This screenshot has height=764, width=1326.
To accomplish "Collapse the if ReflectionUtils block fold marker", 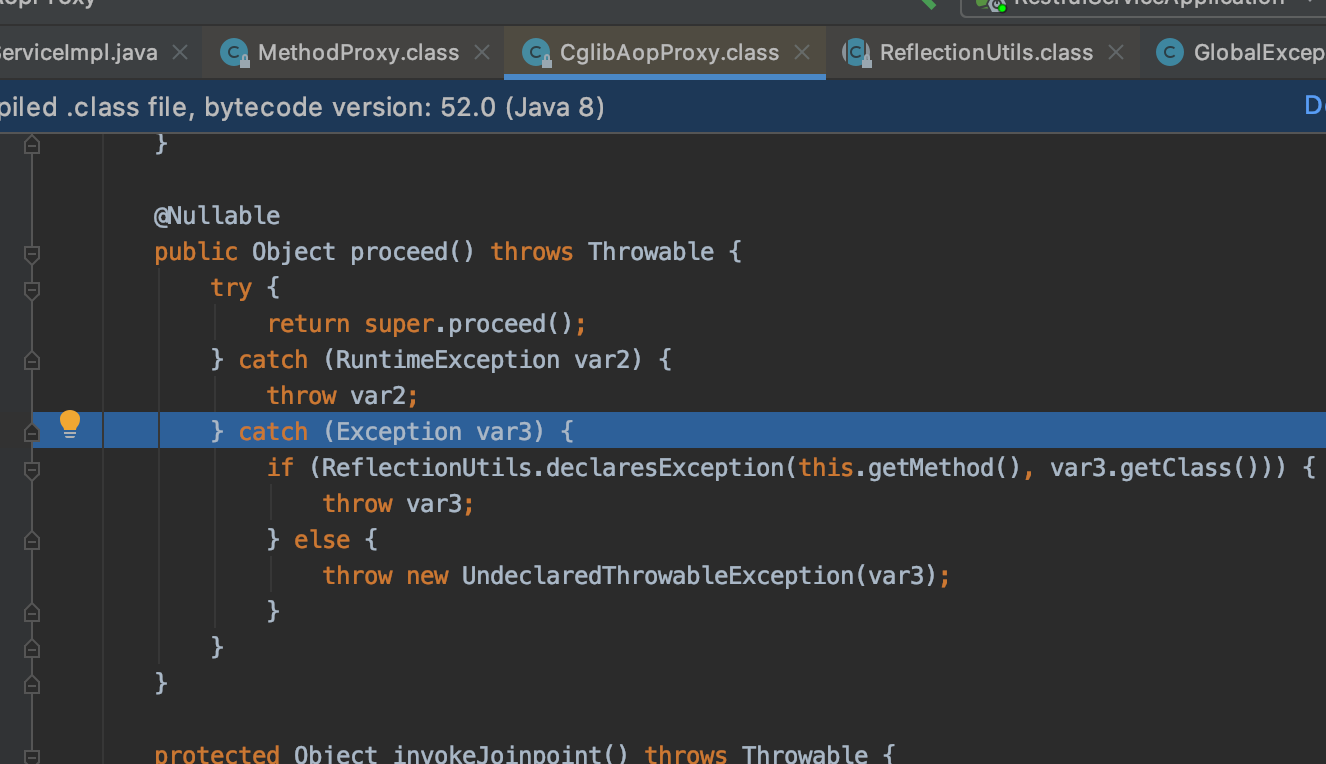I will click(x=32, y=469).
